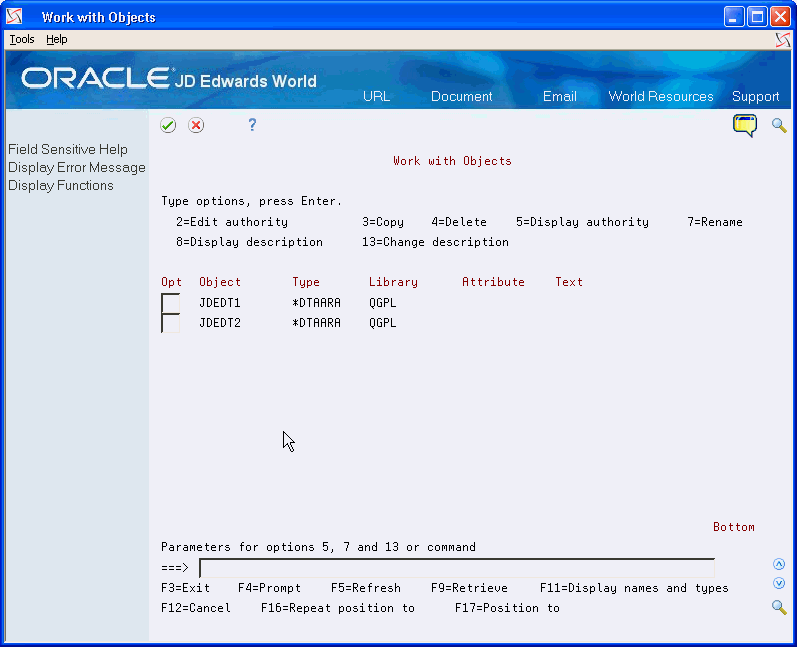Viewport: 797px width, 647px height.
Task: Click F11=Display names and types
Action: pos(634,588)
